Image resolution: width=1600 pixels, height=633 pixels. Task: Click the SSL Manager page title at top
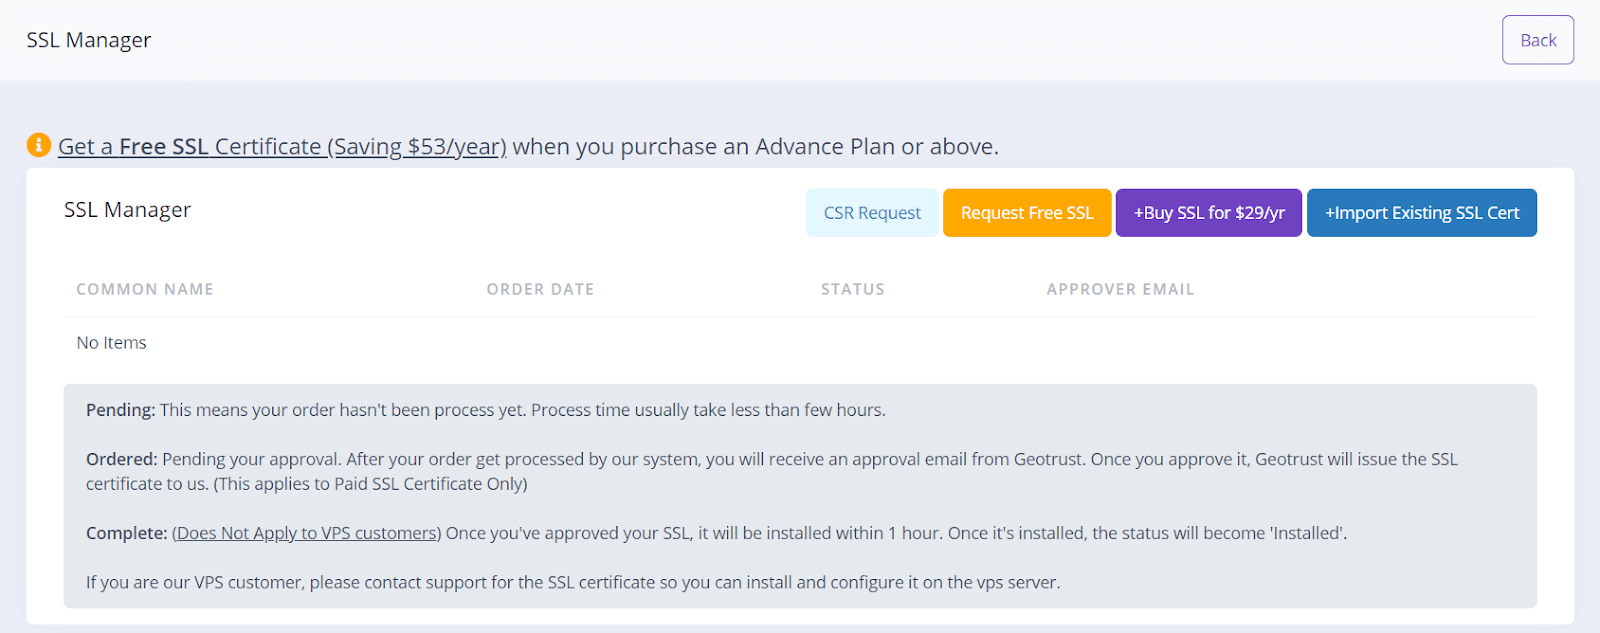point(89,40)
